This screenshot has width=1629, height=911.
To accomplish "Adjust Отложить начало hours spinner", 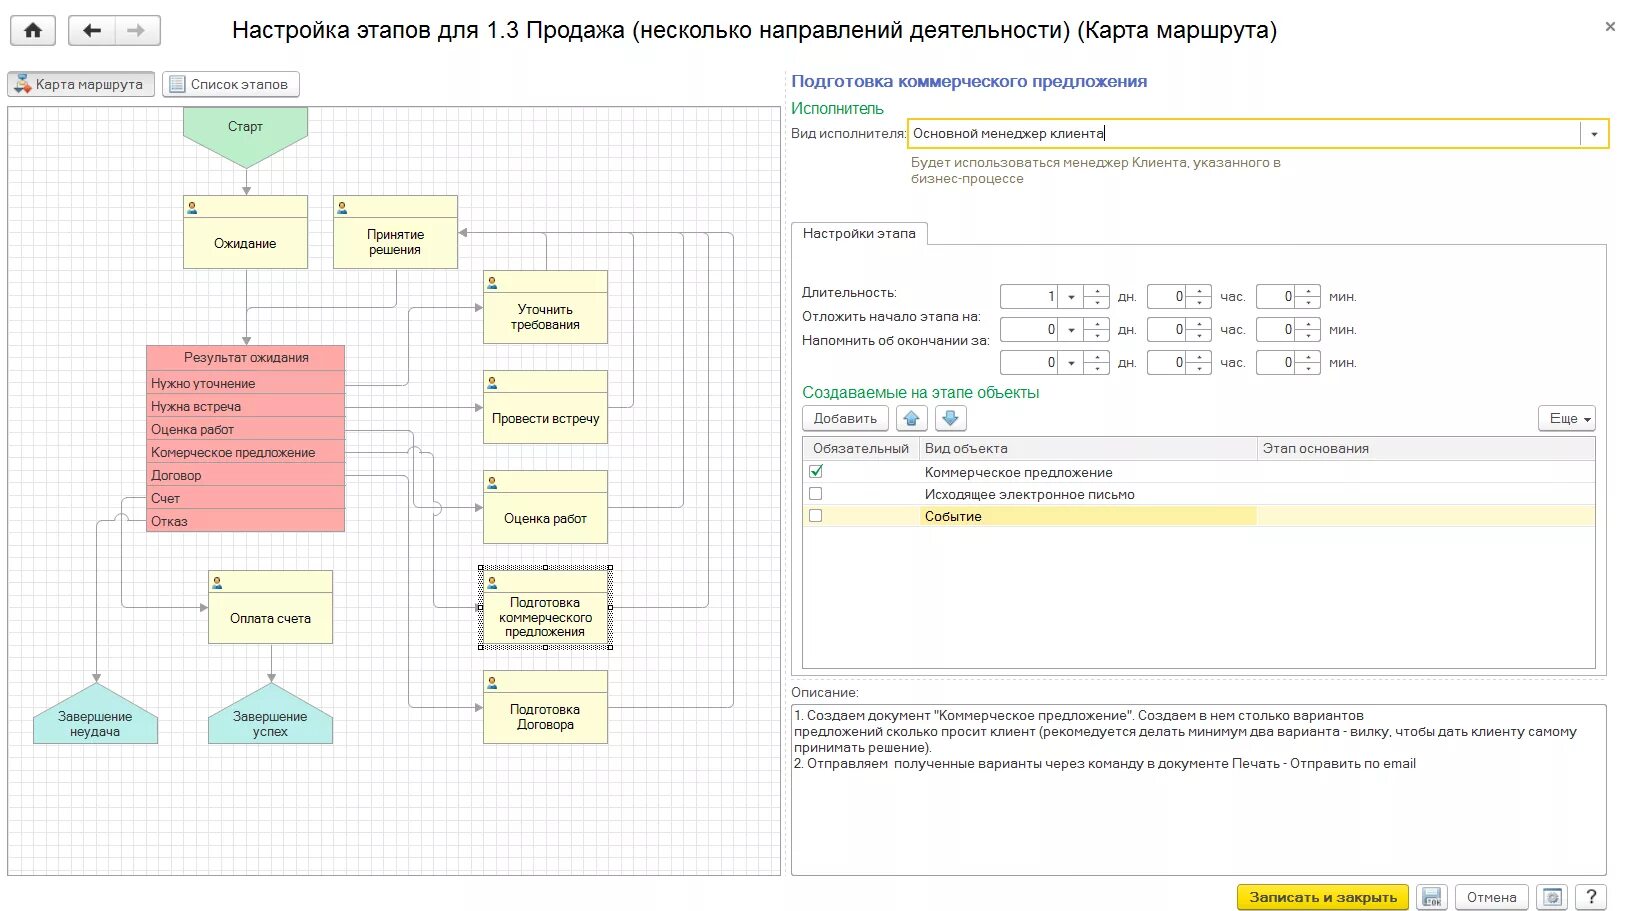I will pyautogui.click(x=1199, y=330).
